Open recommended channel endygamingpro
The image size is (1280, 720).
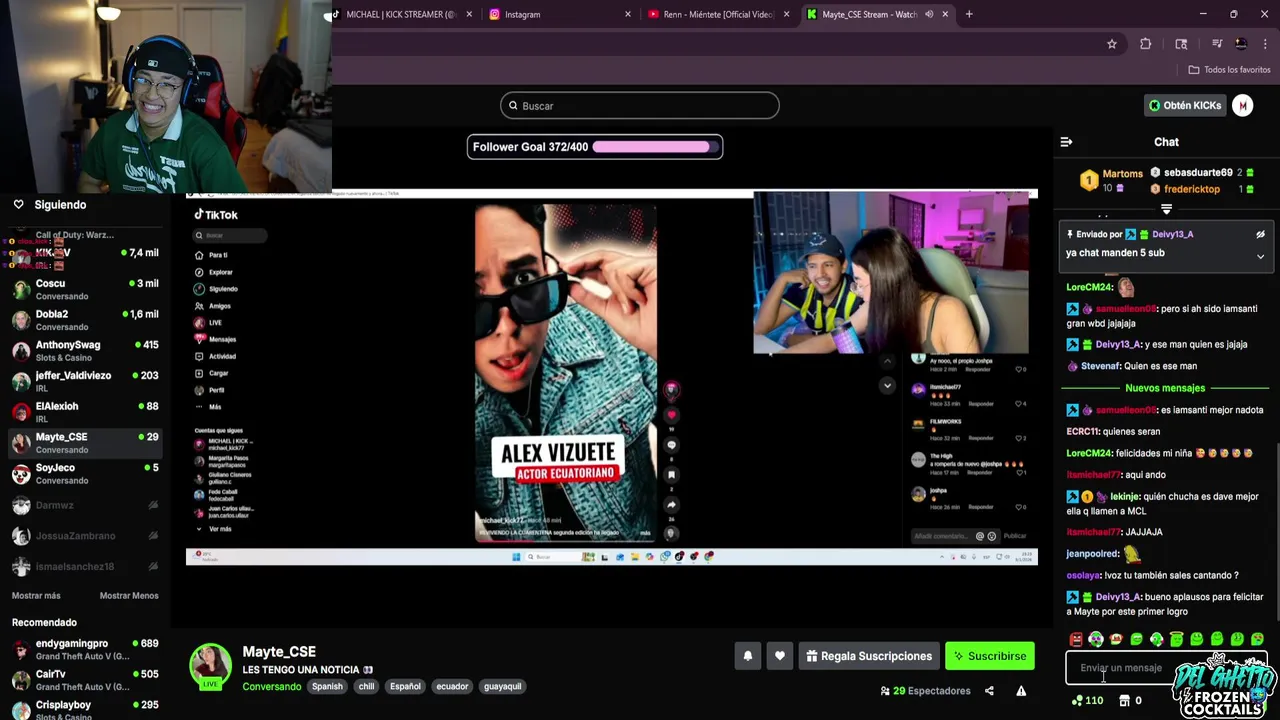click(85, 650)
